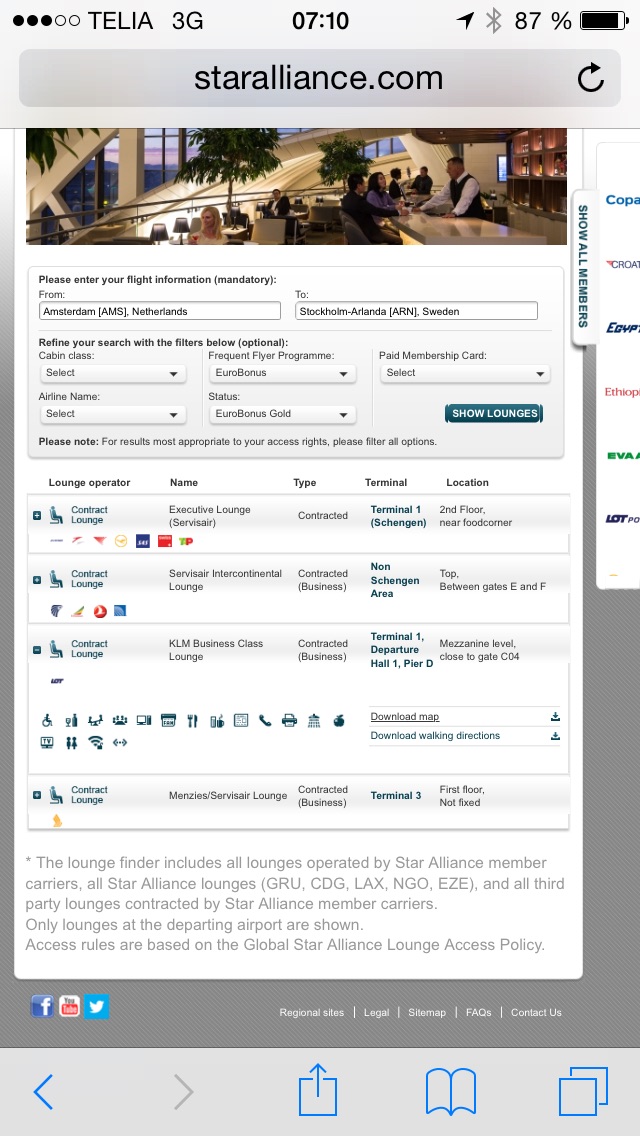Tap the Safari share icon
This screenshot has height=1136, width=640.
pyautogui.click(x=318, y=1091)
